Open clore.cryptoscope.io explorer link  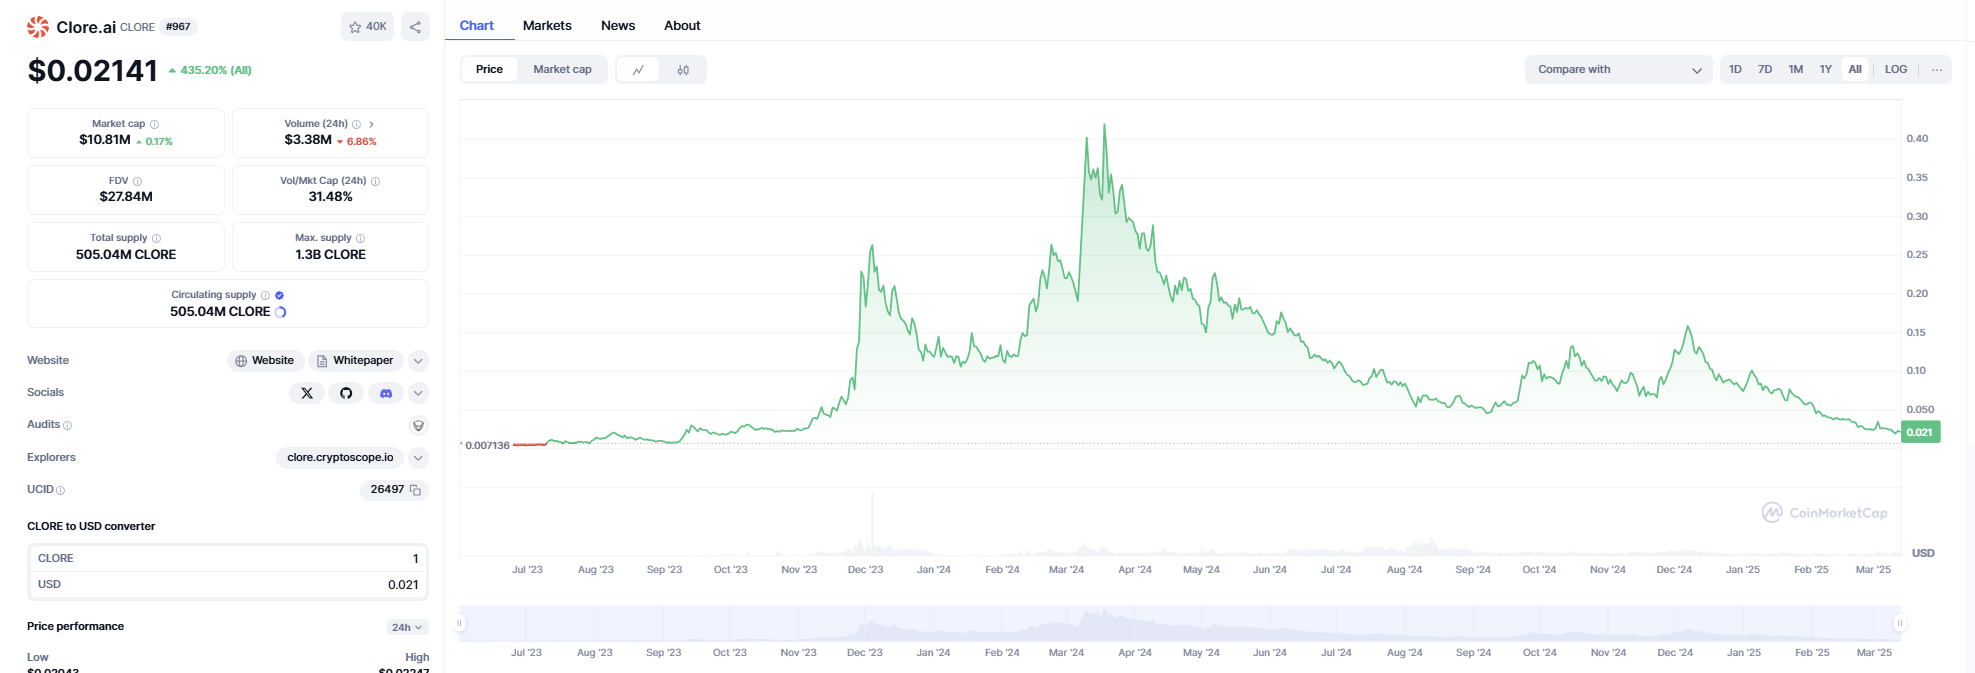340,458
